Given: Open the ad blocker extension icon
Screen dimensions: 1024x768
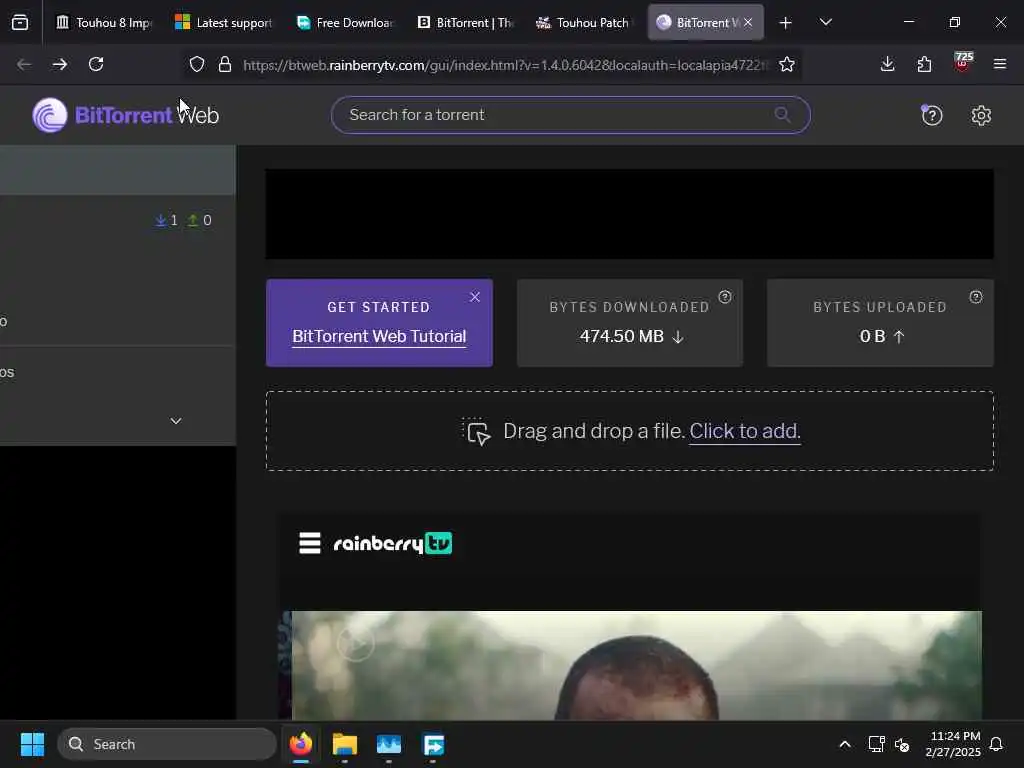Looking at the screenshot, I should [x=963, y=62].
